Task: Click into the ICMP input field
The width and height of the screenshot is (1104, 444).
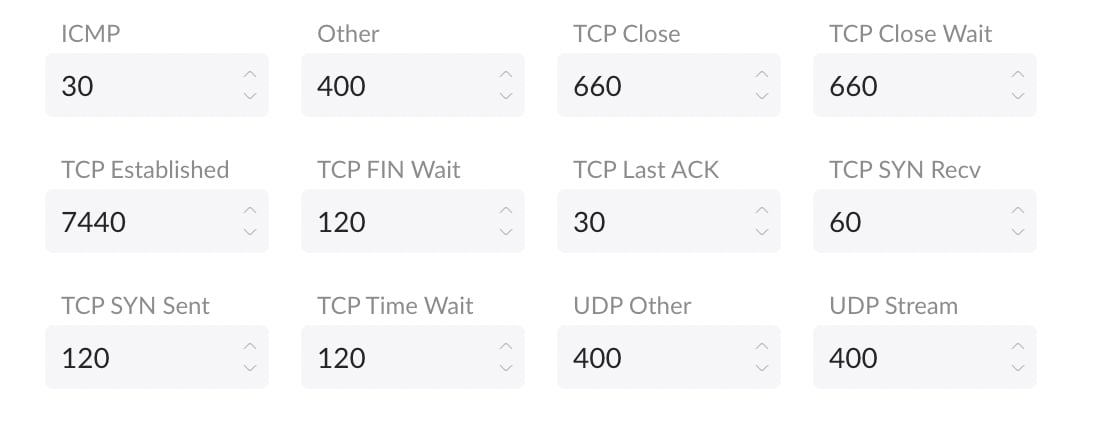Action: tap(140, 86)
